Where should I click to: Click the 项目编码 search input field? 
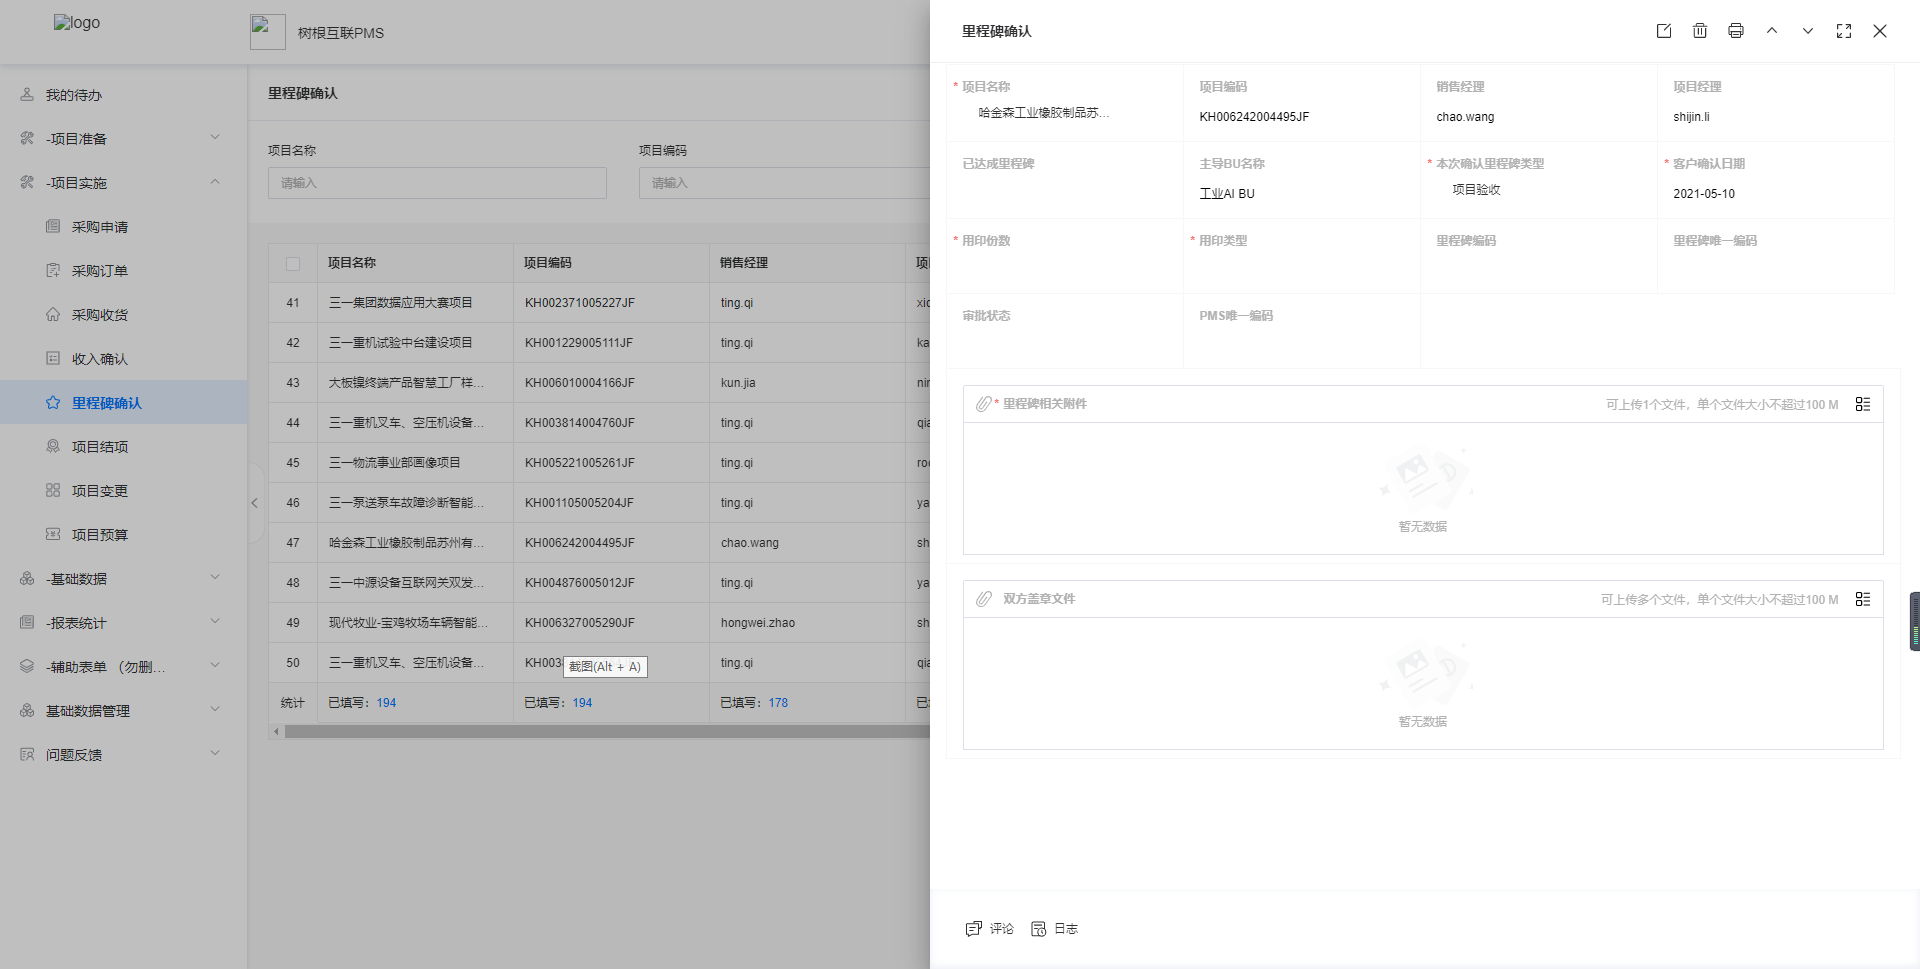tap(785, 183)
